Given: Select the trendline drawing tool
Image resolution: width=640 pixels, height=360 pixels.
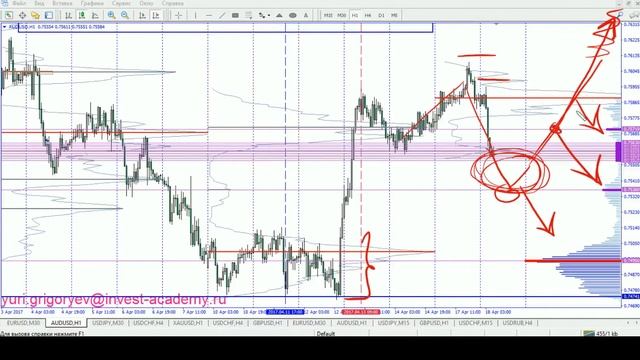Looking at the screenshot, I should [222, 16].
